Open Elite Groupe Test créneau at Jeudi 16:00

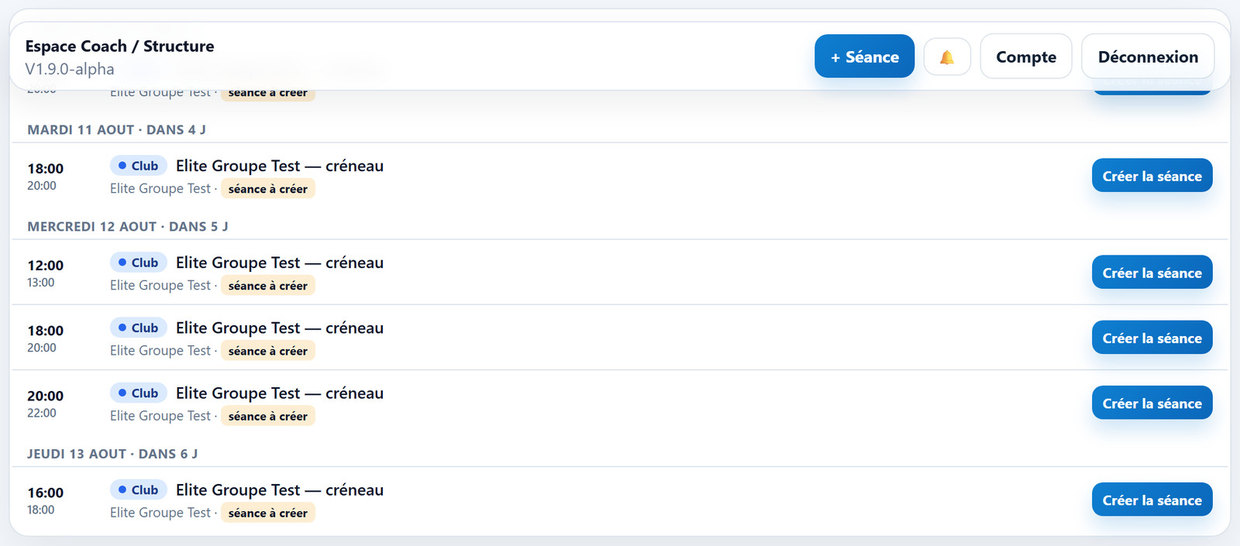click(280, 490)
